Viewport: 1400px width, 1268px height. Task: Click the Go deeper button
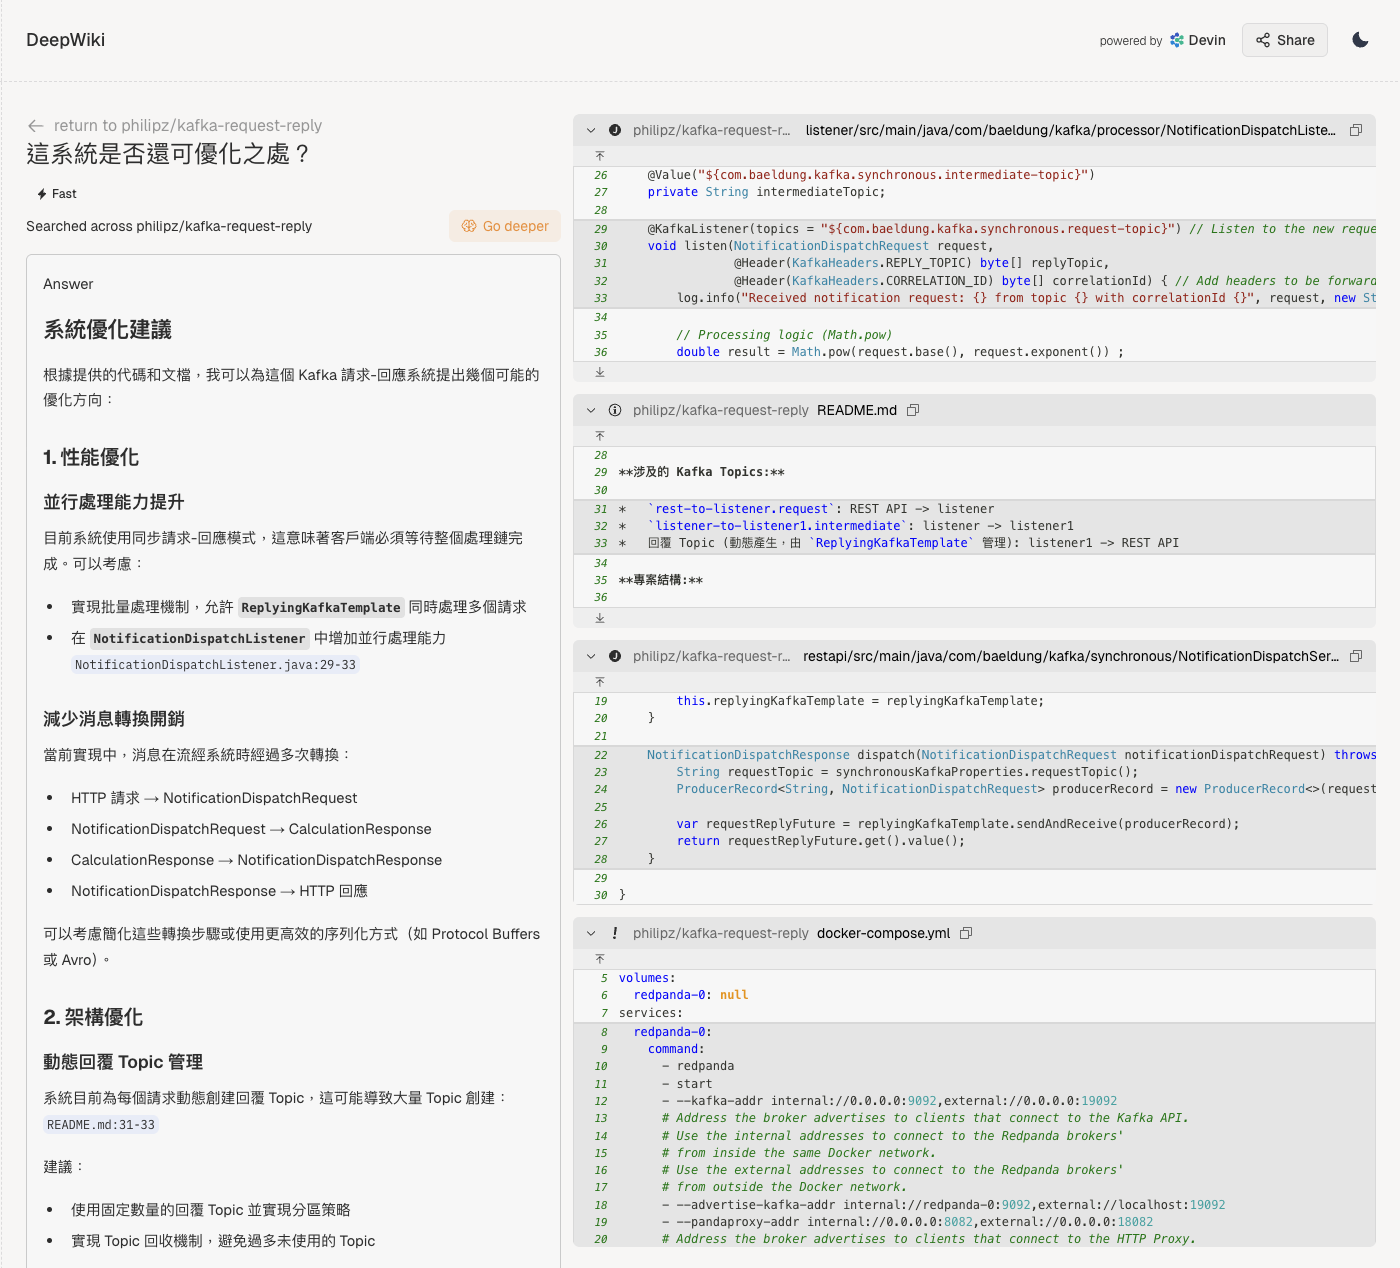click(505, 226)
